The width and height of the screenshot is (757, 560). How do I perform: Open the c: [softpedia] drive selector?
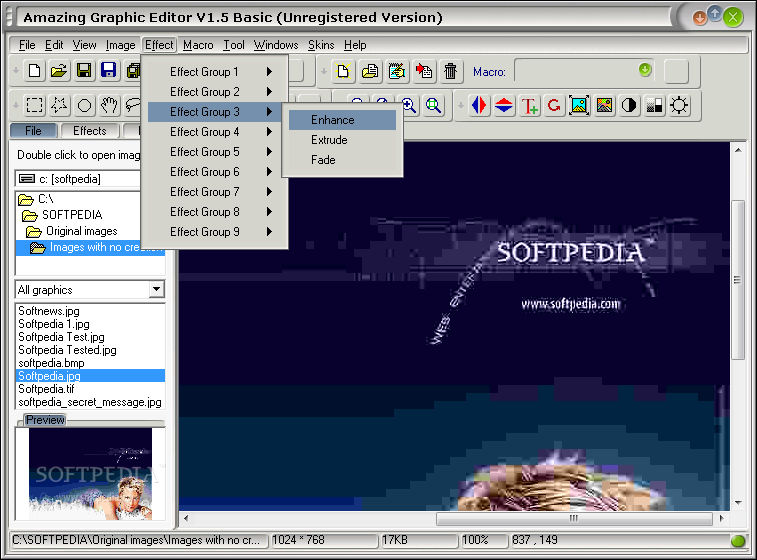click(x=78, y=179)
